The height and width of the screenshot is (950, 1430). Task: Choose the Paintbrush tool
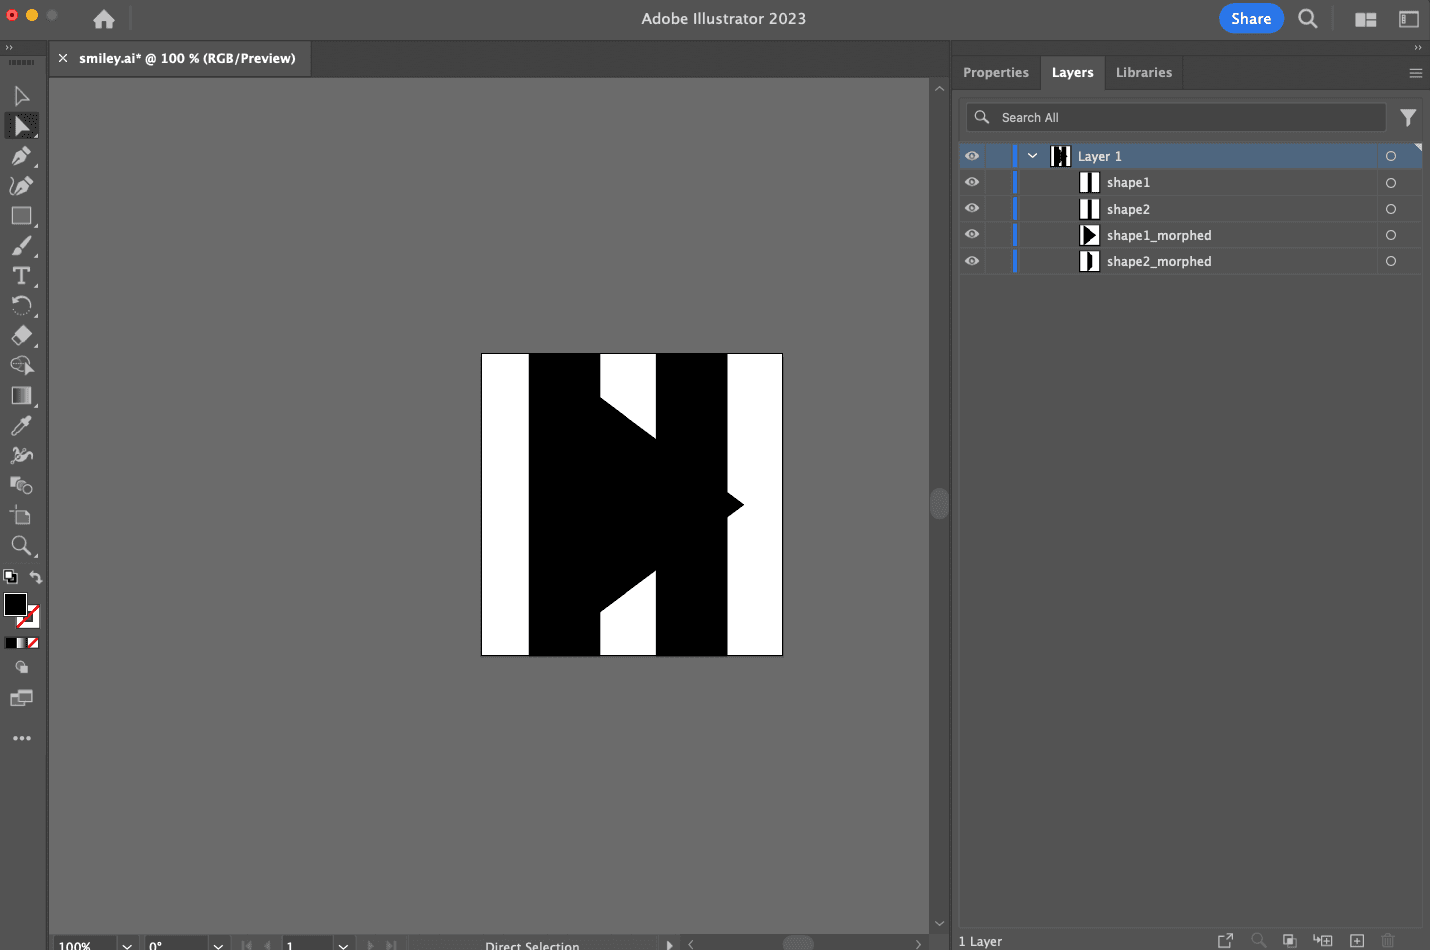22,246
